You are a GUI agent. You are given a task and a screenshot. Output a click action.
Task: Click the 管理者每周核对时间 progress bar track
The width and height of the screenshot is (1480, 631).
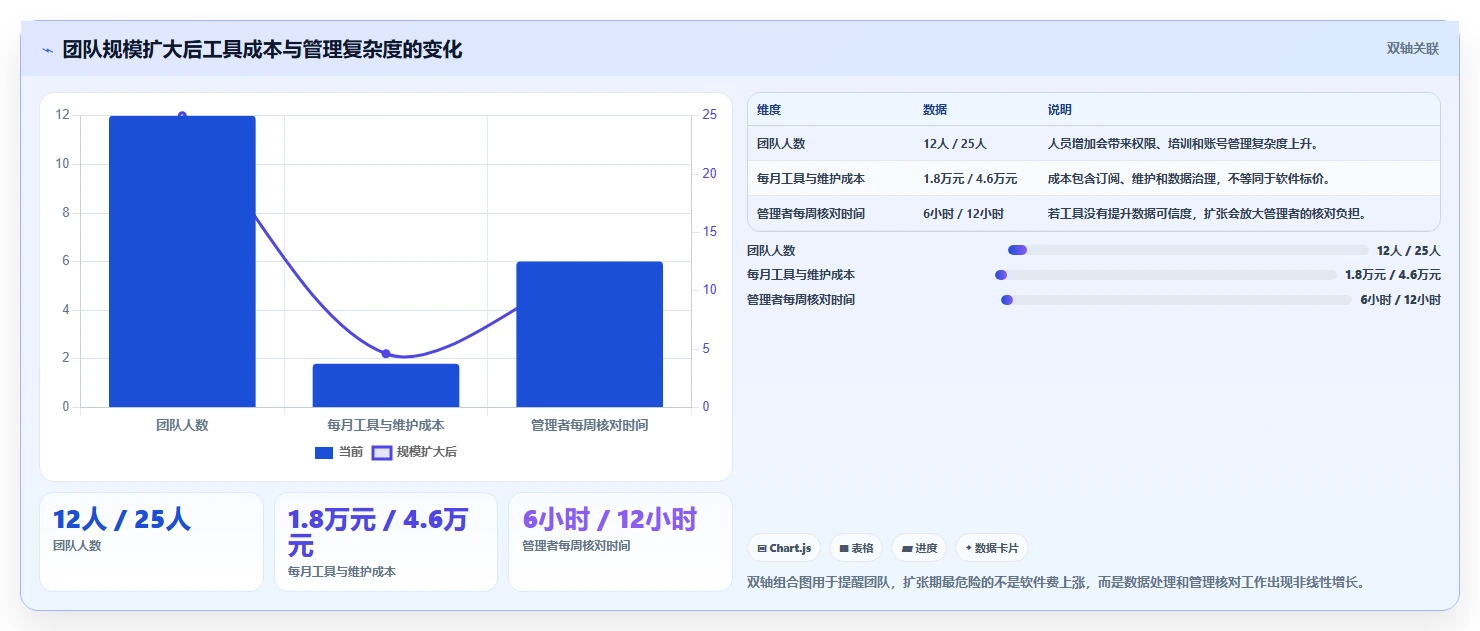[1177, 300]
